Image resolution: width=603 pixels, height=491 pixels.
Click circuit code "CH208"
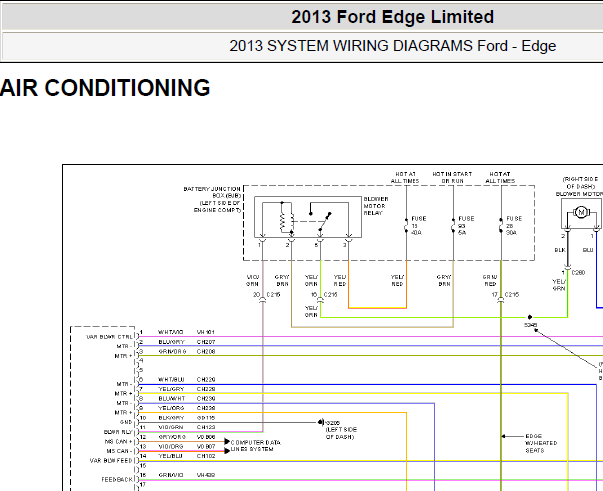click(x=206, y=351)
